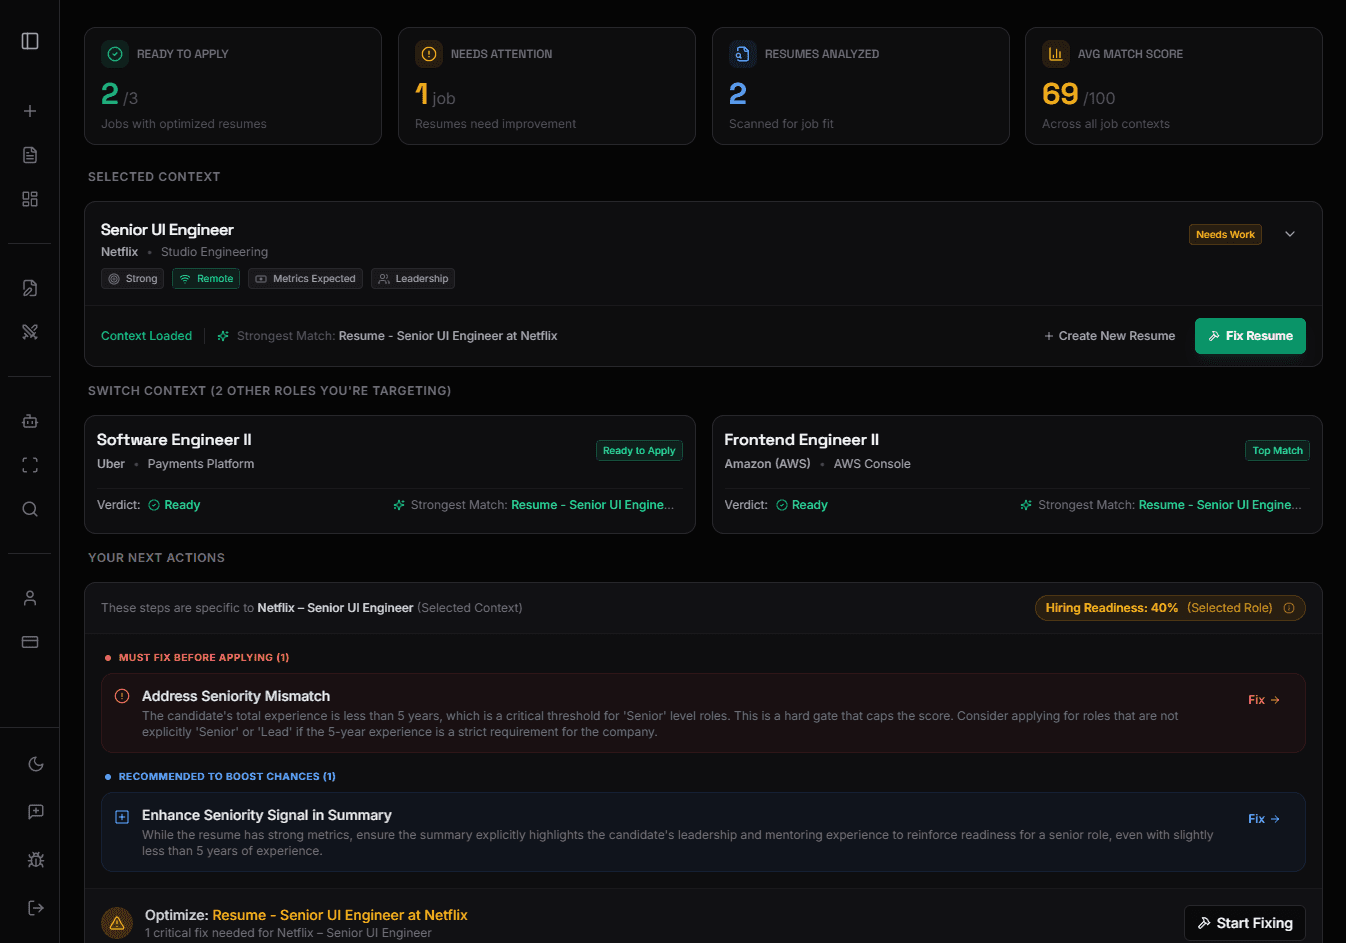The width and height of the screenshot is (1346, 943).
Task: Click Fix for Enhance Seniority Signal
Action: click(x=1263, y=819)
